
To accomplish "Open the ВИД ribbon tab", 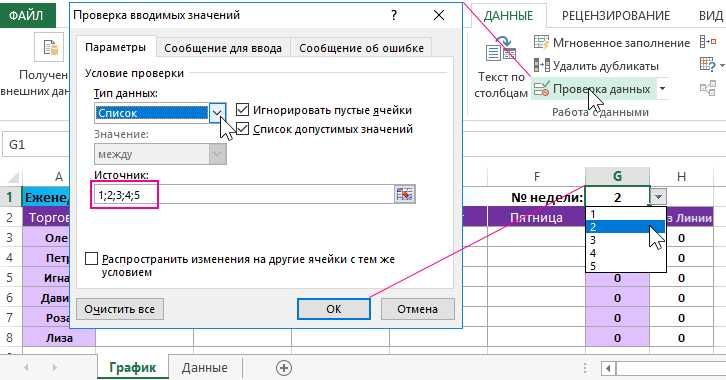I will pos(710,16).
